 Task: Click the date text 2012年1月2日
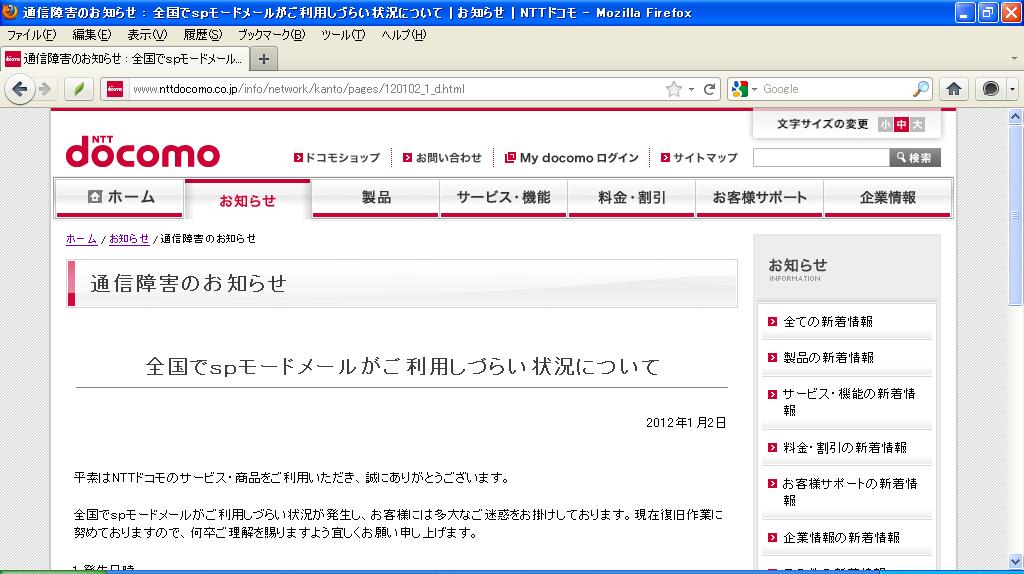coord(686,423)
